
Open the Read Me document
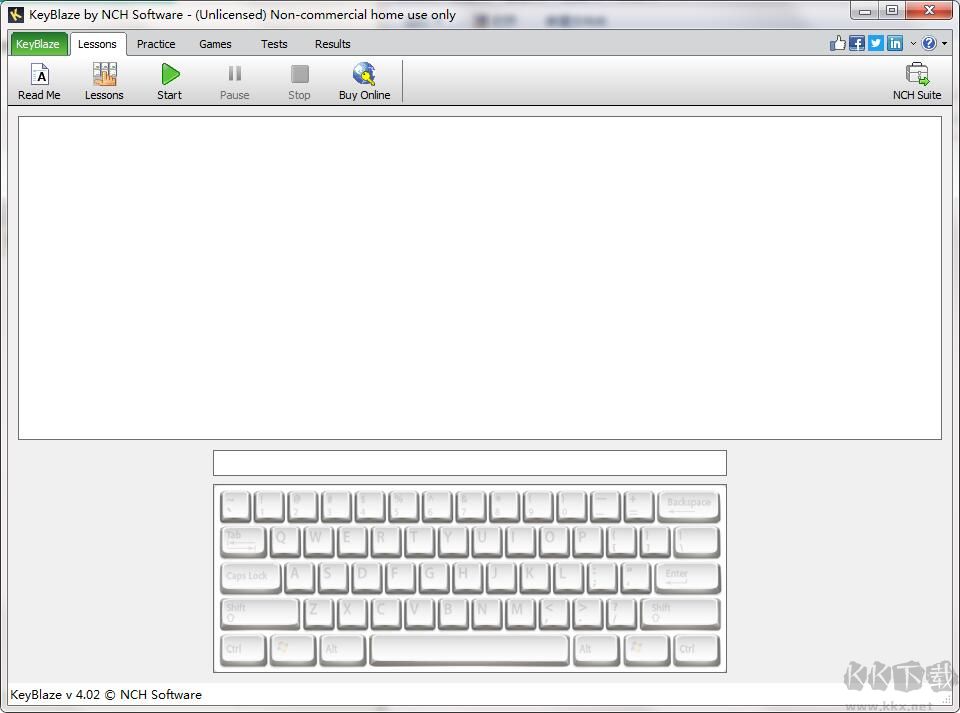pyautogui.click(x=39, y=80)
